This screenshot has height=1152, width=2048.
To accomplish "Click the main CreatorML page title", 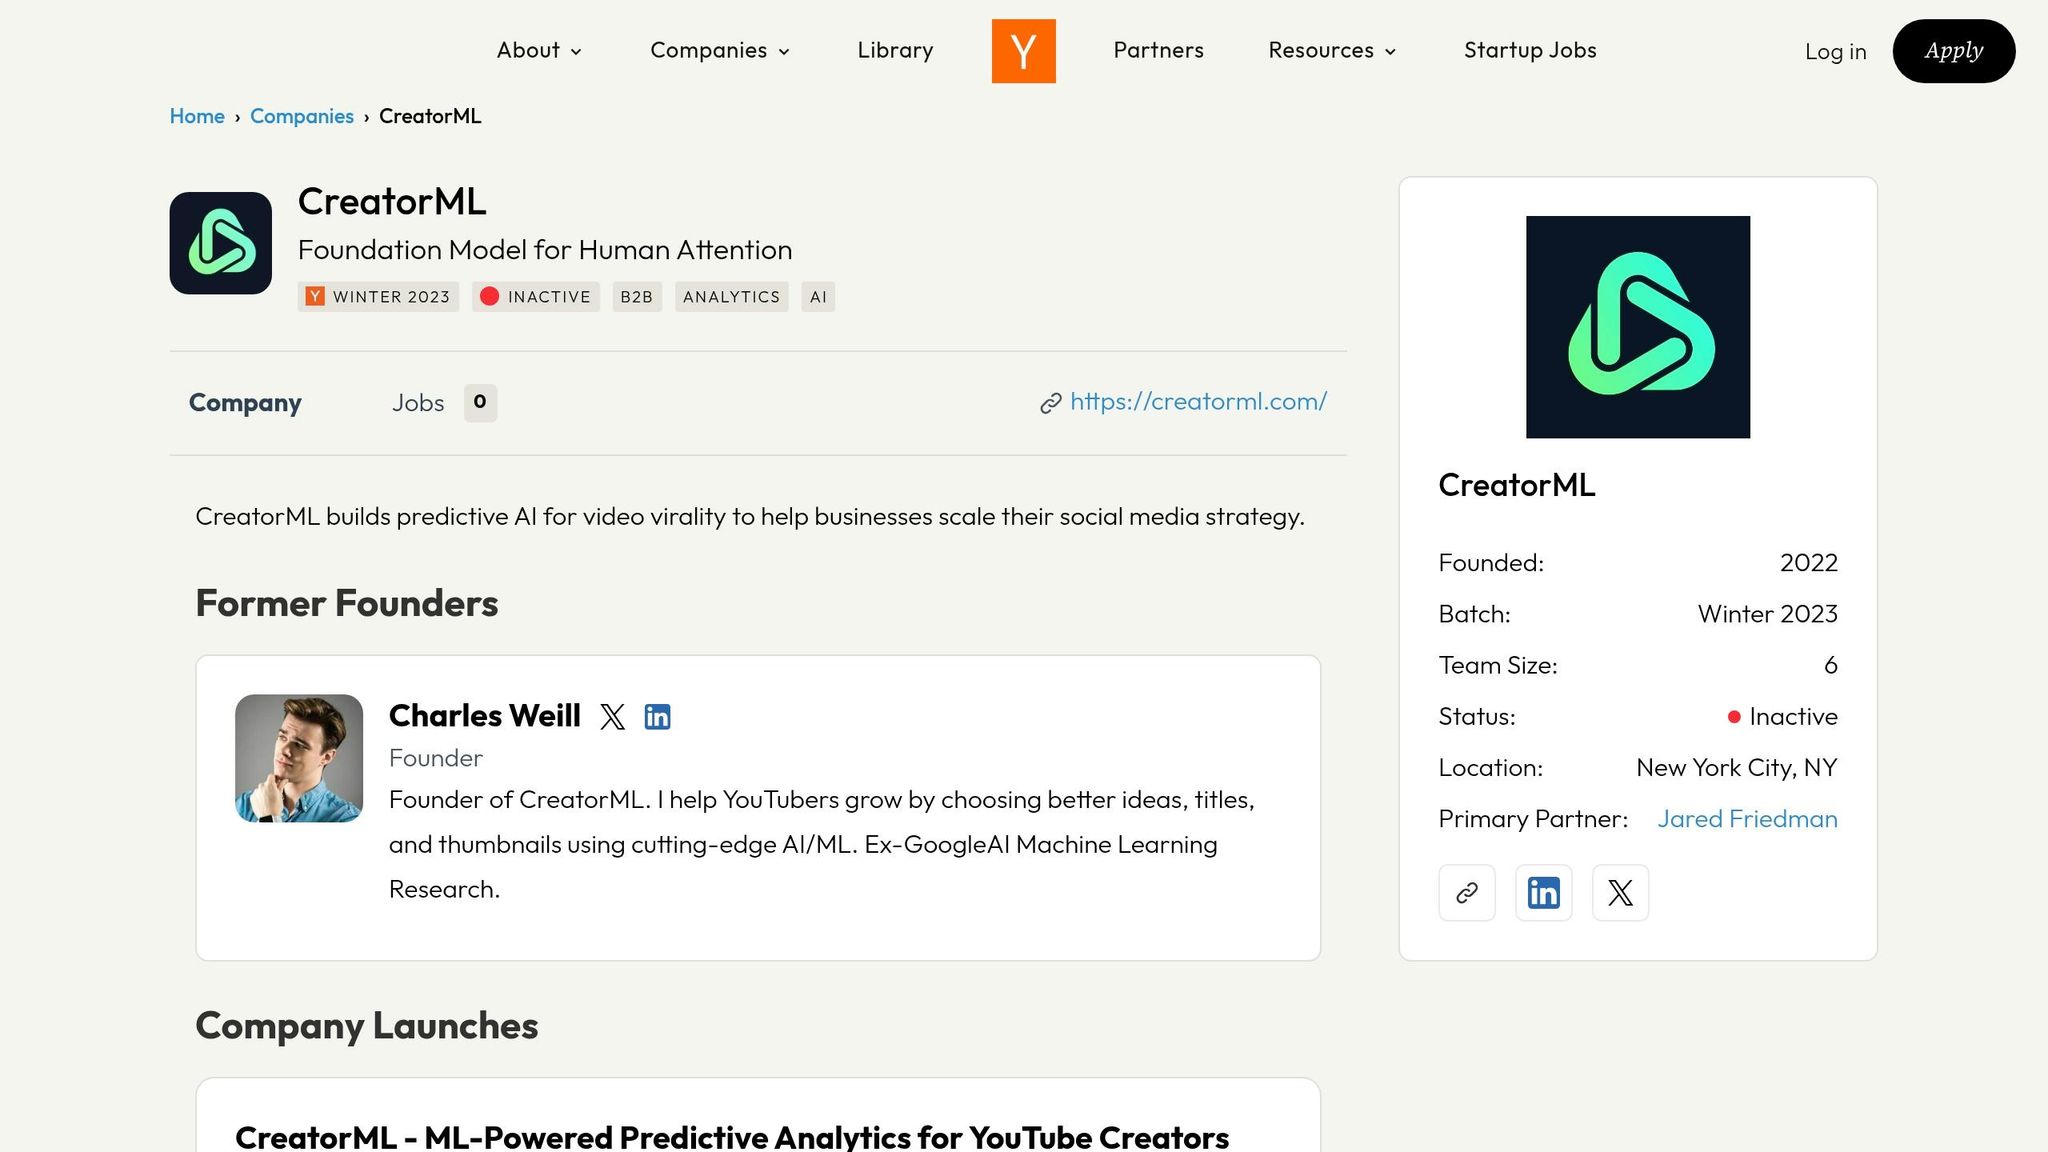I will pyautogui.click(x=392, y=202).
